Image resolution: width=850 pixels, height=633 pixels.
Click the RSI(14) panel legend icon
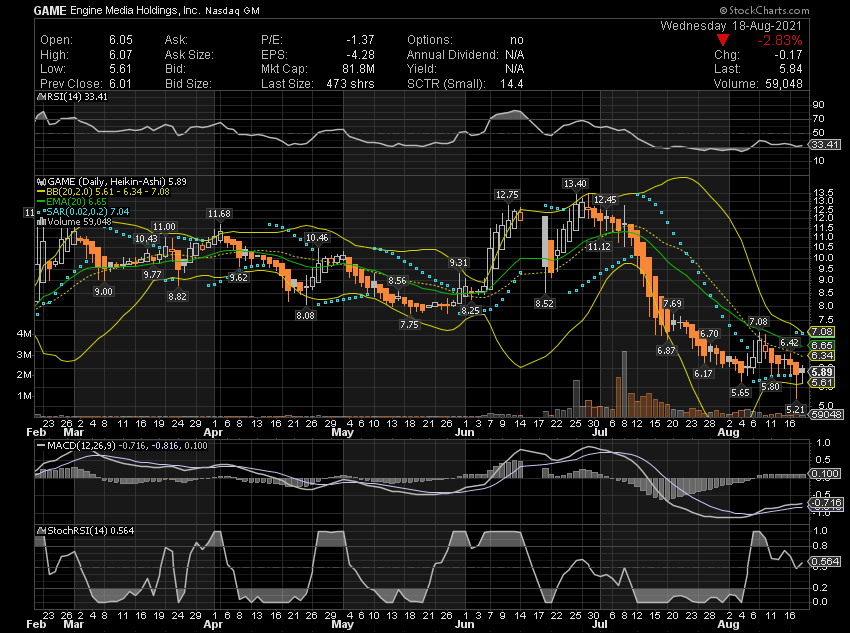(x=41, y=97)
